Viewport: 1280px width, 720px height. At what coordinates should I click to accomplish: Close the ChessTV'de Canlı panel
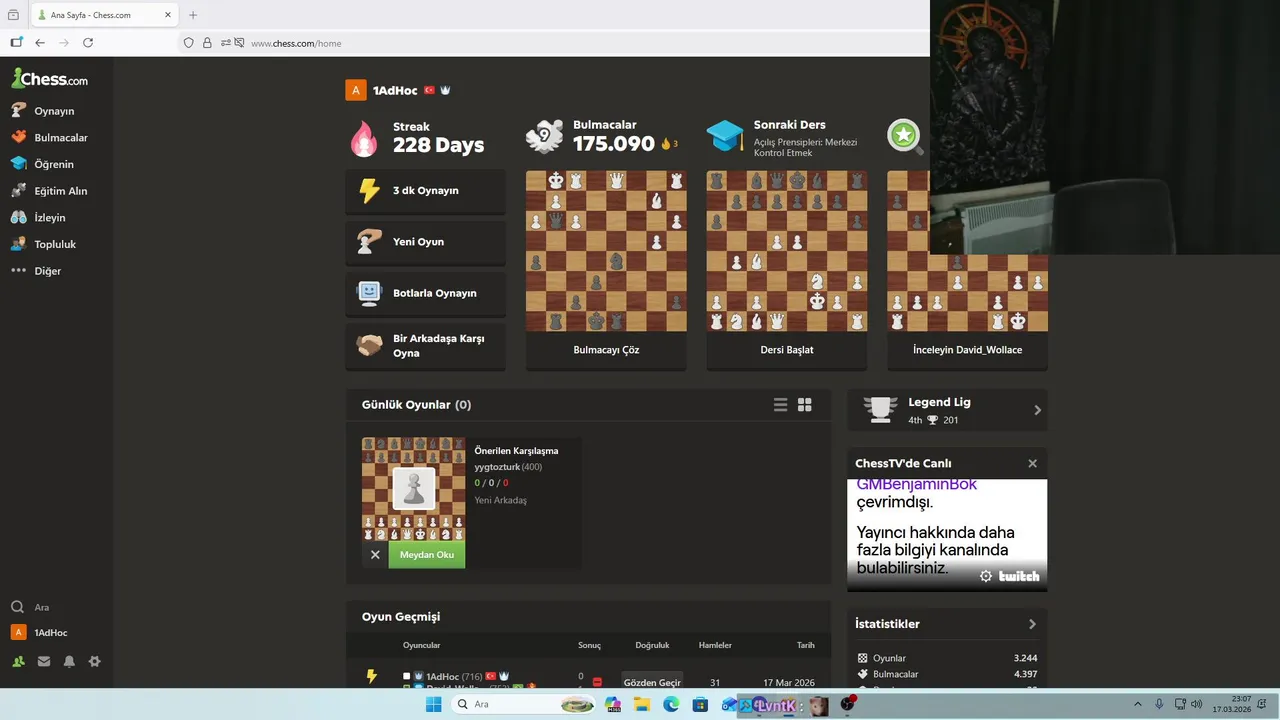(x=1032, y=463)
